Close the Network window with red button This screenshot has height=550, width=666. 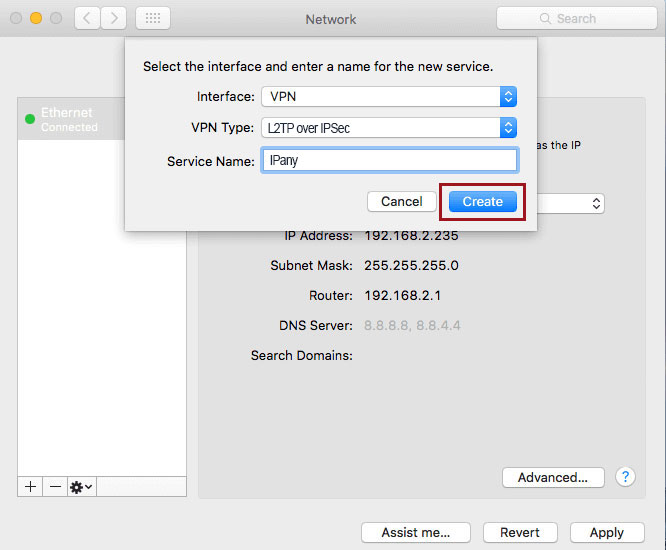[15, 18]
